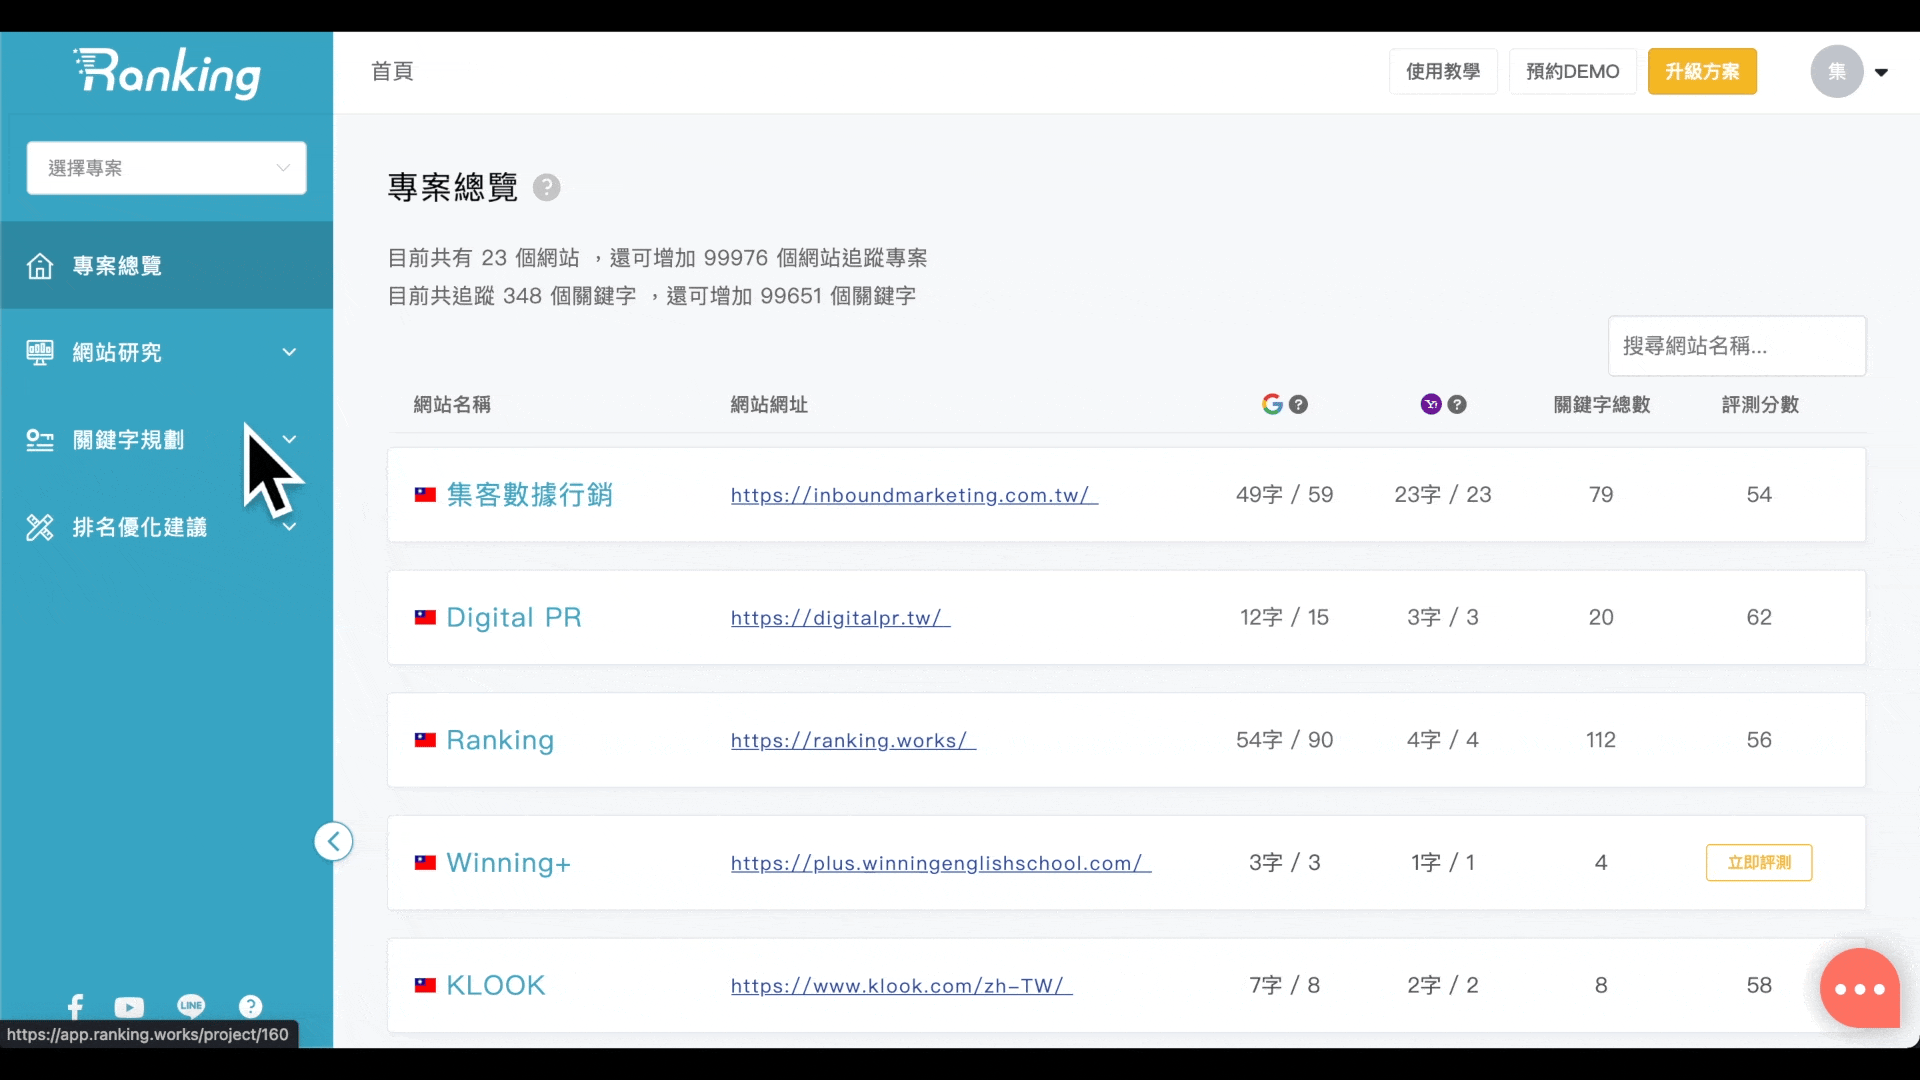Select 專案總覽 in the sidebar
Image resolution: width=1920 pixels, height=1080 pixels.
[166, 265]
